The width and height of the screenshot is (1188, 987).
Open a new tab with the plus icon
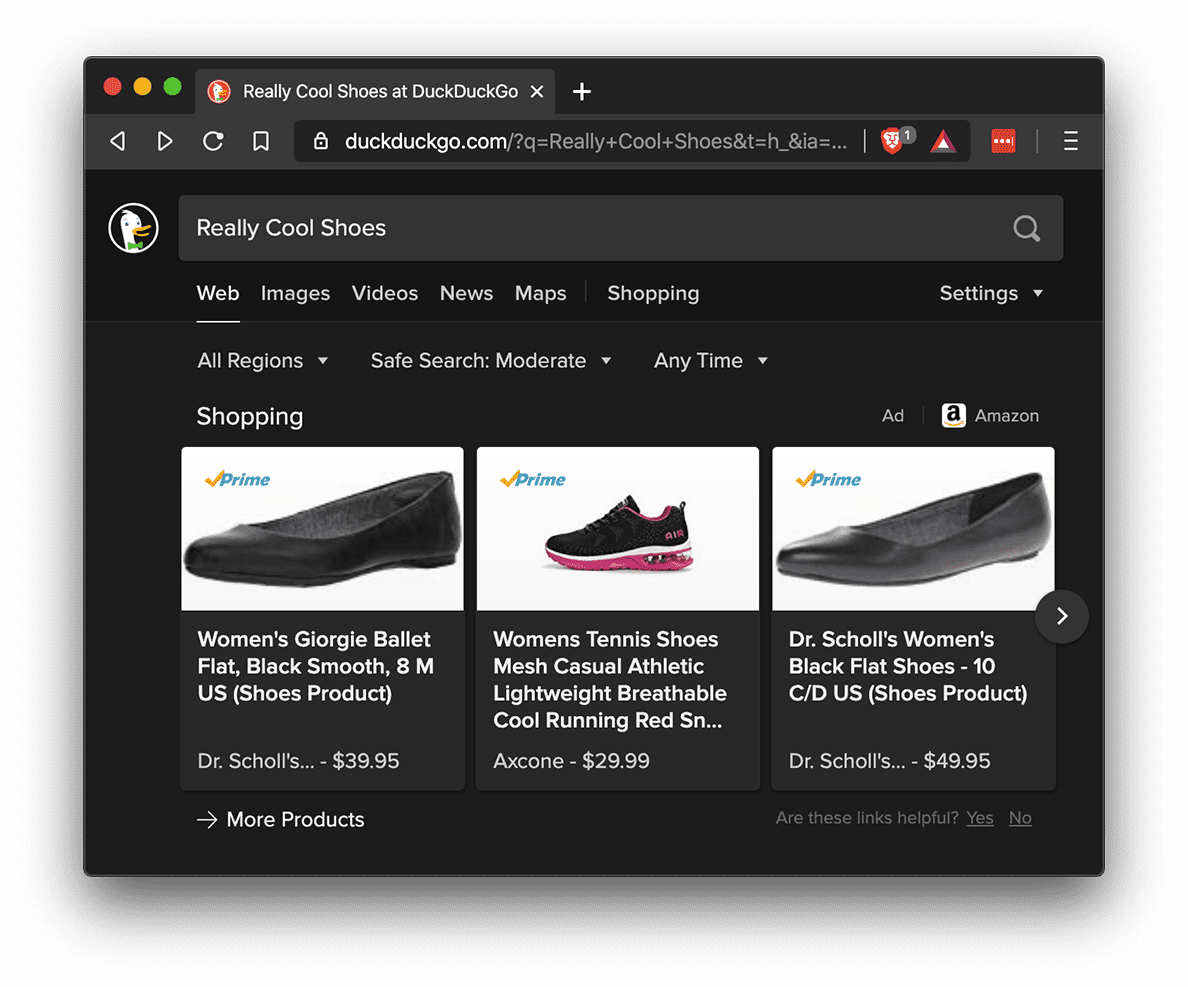[x=581, y=92]
